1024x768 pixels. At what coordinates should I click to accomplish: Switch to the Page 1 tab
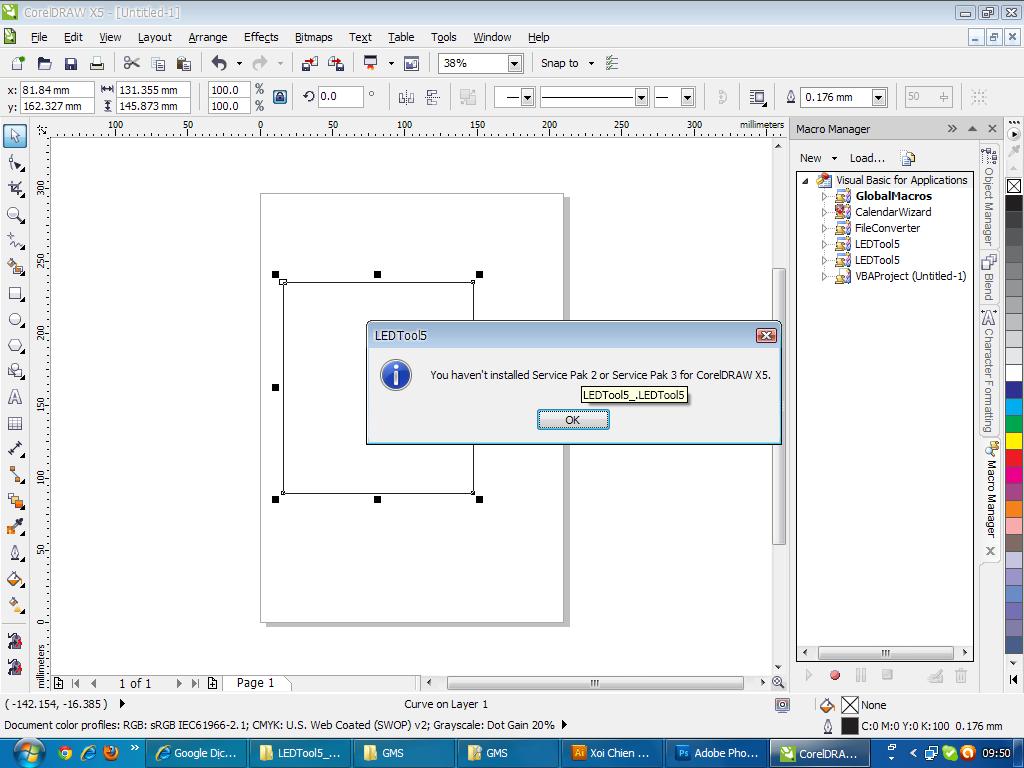click(254, 683)
